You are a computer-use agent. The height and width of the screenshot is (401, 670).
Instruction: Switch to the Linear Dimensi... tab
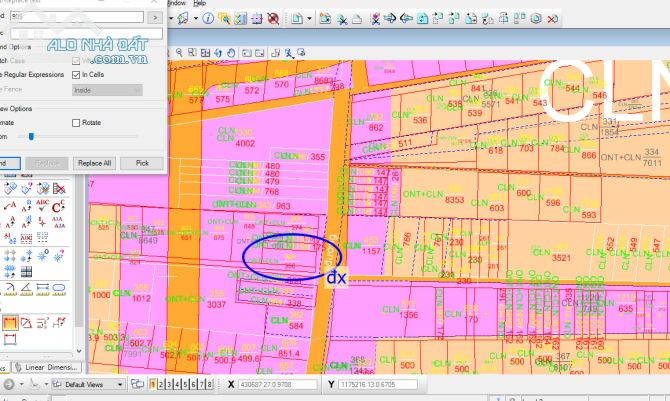pyautogui.click(x=49, y=368)
